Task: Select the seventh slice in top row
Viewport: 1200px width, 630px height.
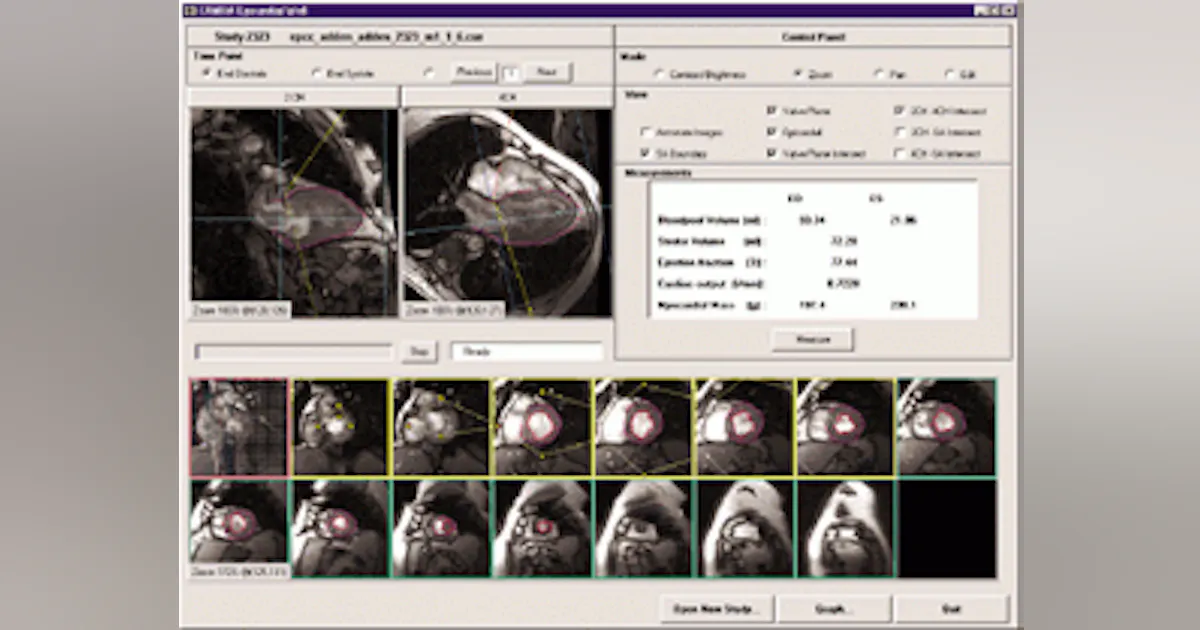Action: pos(845,427)
